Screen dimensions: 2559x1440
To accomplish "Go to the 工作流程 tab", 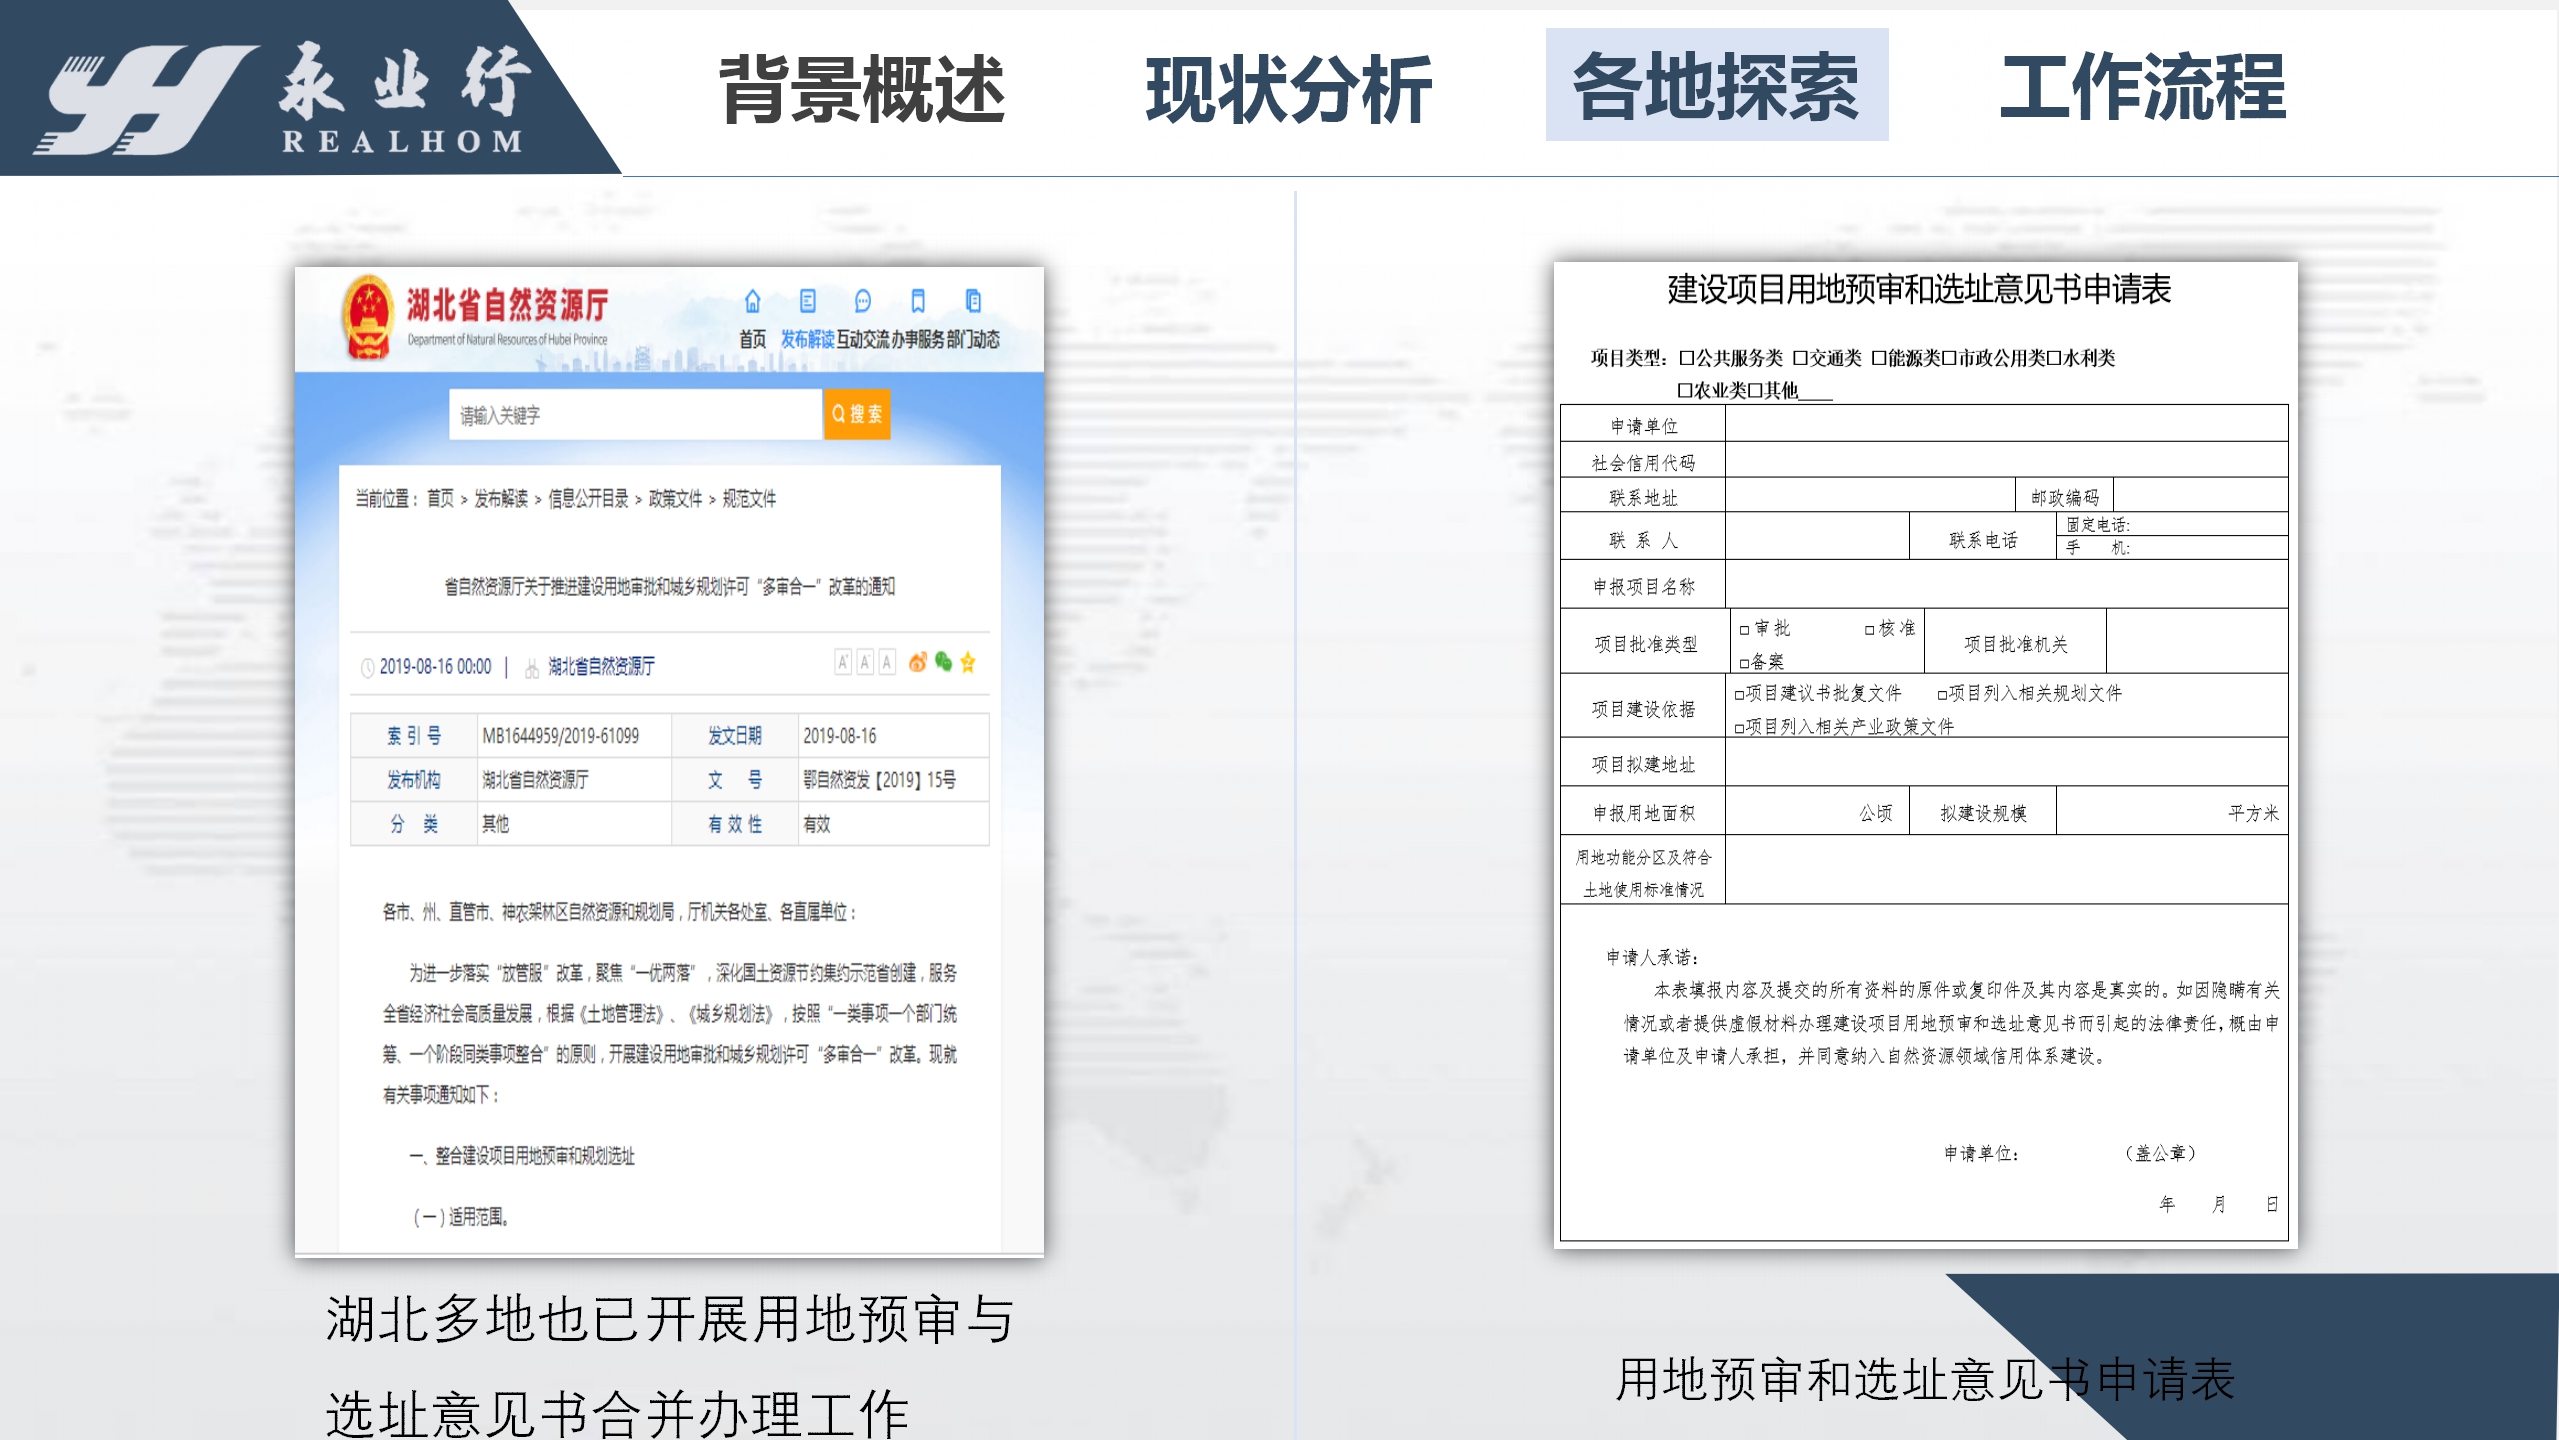I will [2142, 88].
